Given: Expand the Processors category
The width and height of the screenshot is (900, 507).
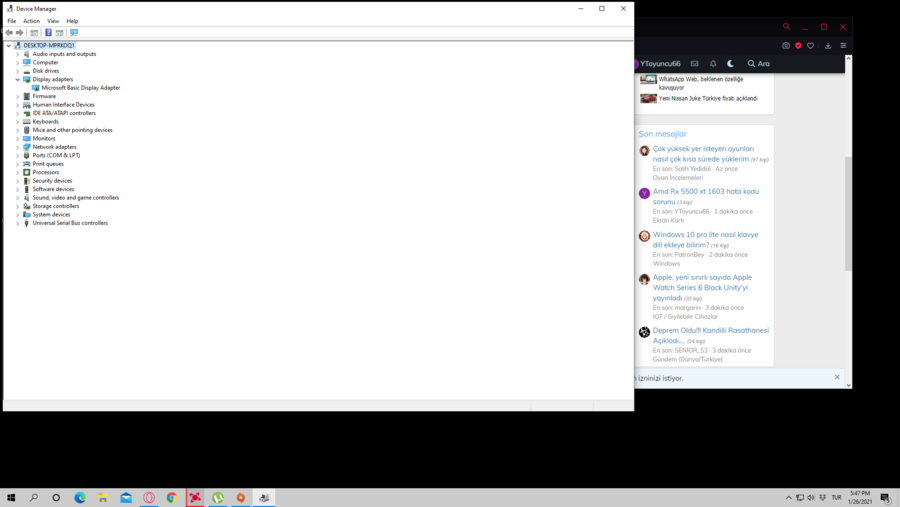Looking at the screenshot, I should 17,172.
